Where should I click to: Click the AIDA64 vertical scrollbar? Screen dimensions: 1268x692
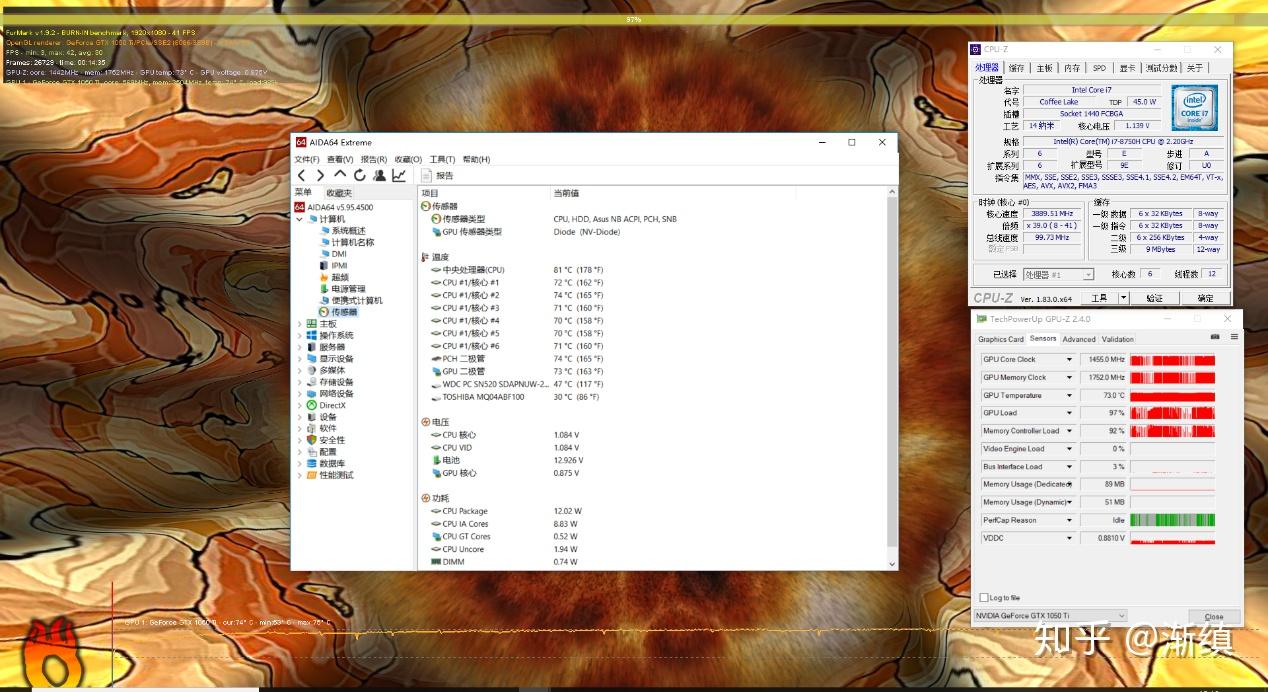[892, 377]
